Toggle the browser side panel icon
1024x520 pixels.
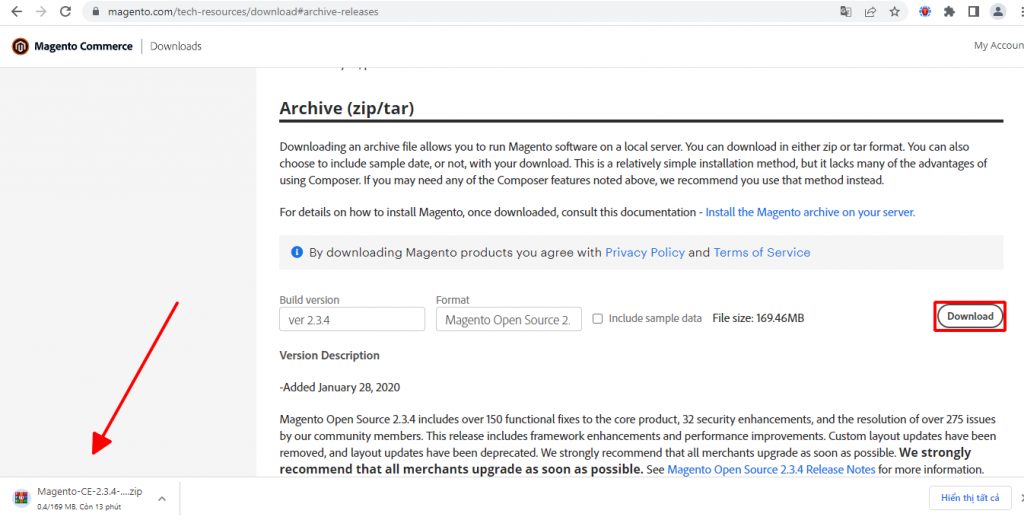click(974, 12)
